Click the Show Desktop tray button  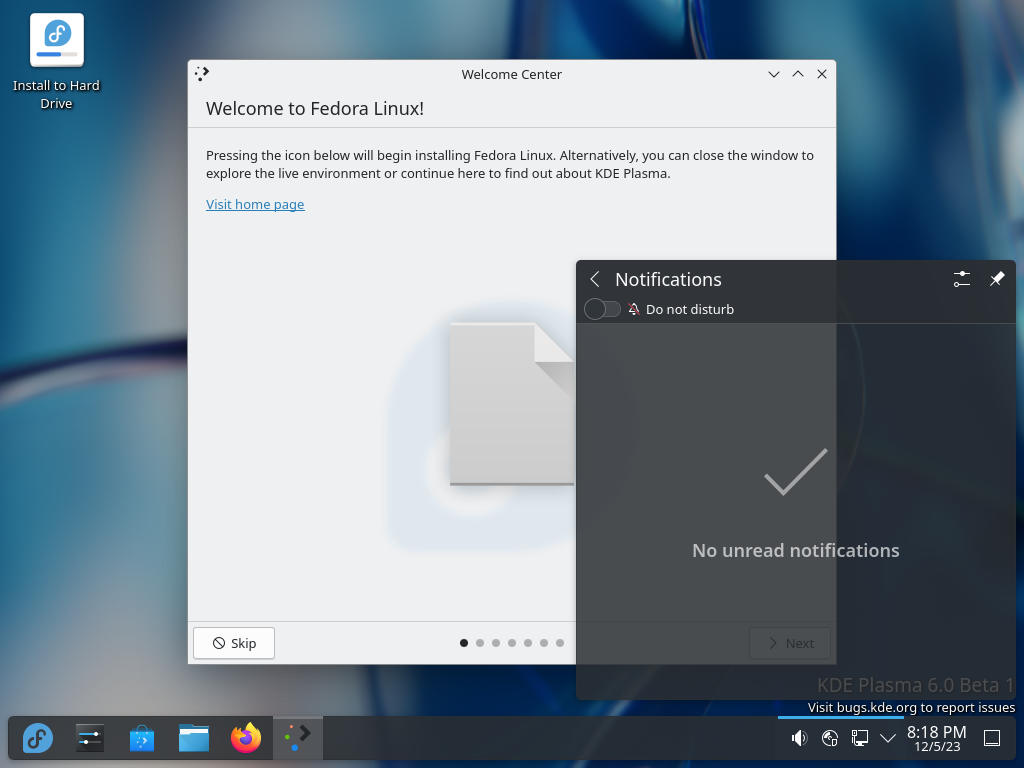[992, 738]
